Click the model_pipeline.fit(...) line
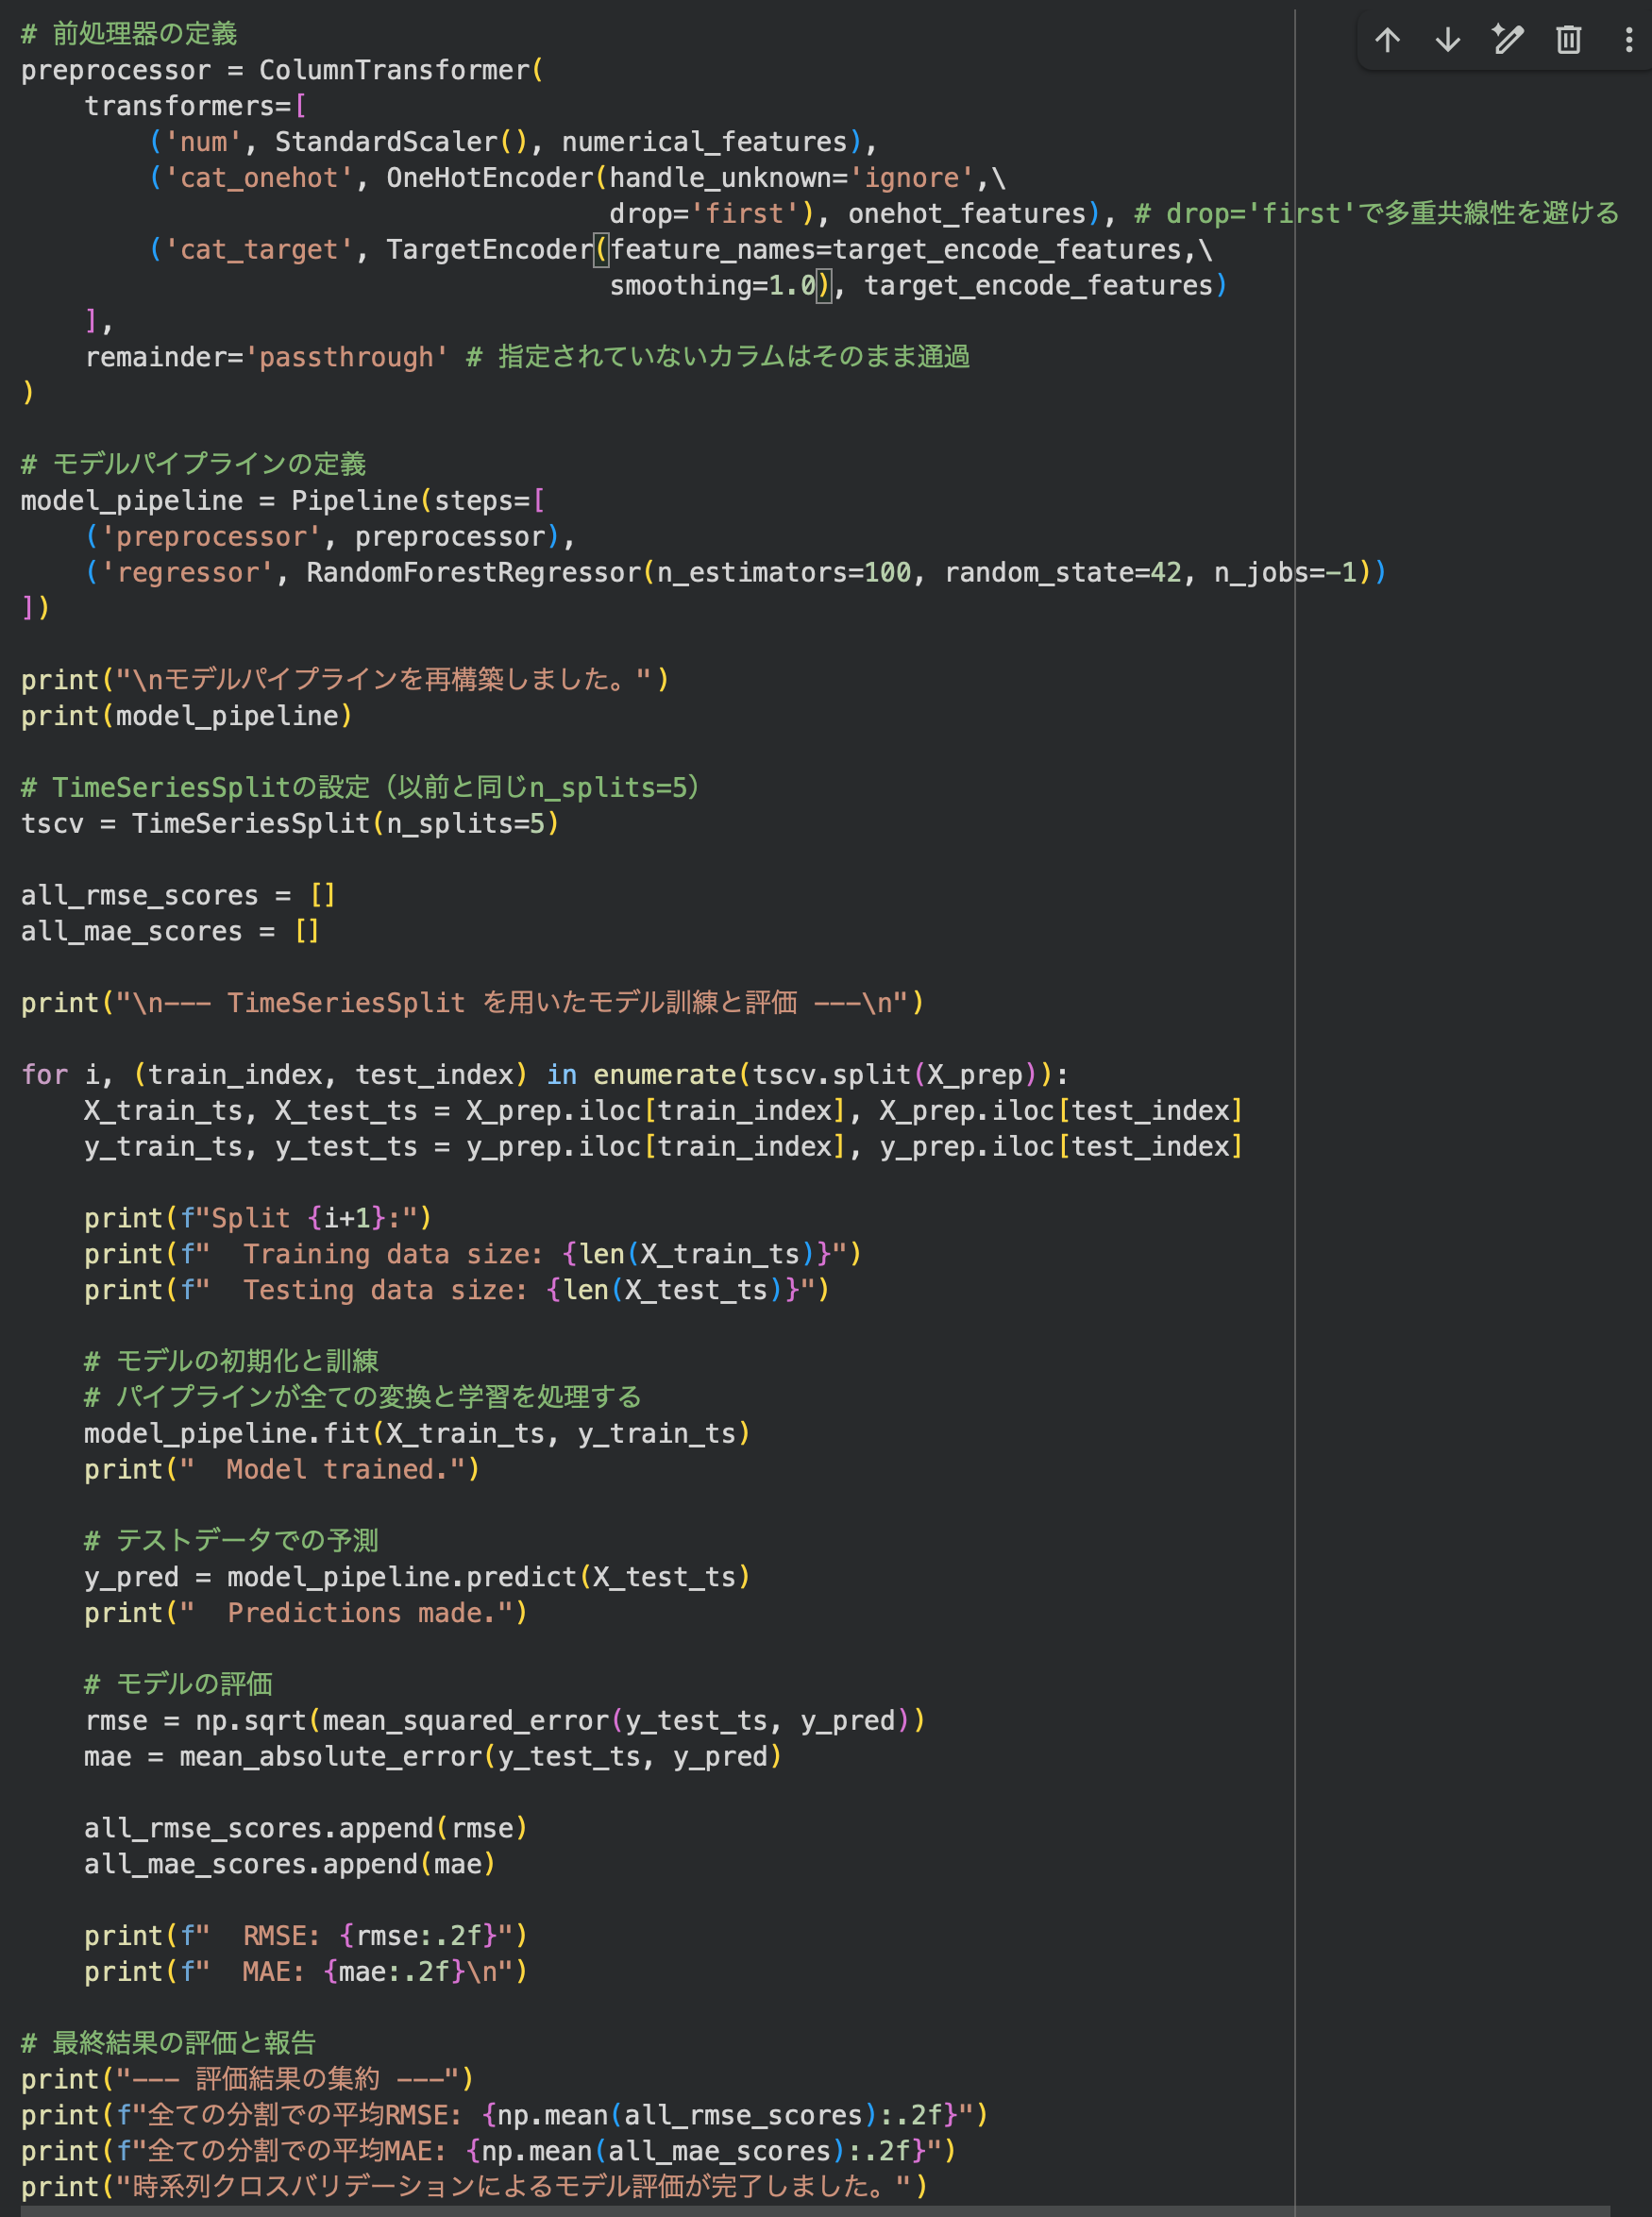 point(417,1433)
